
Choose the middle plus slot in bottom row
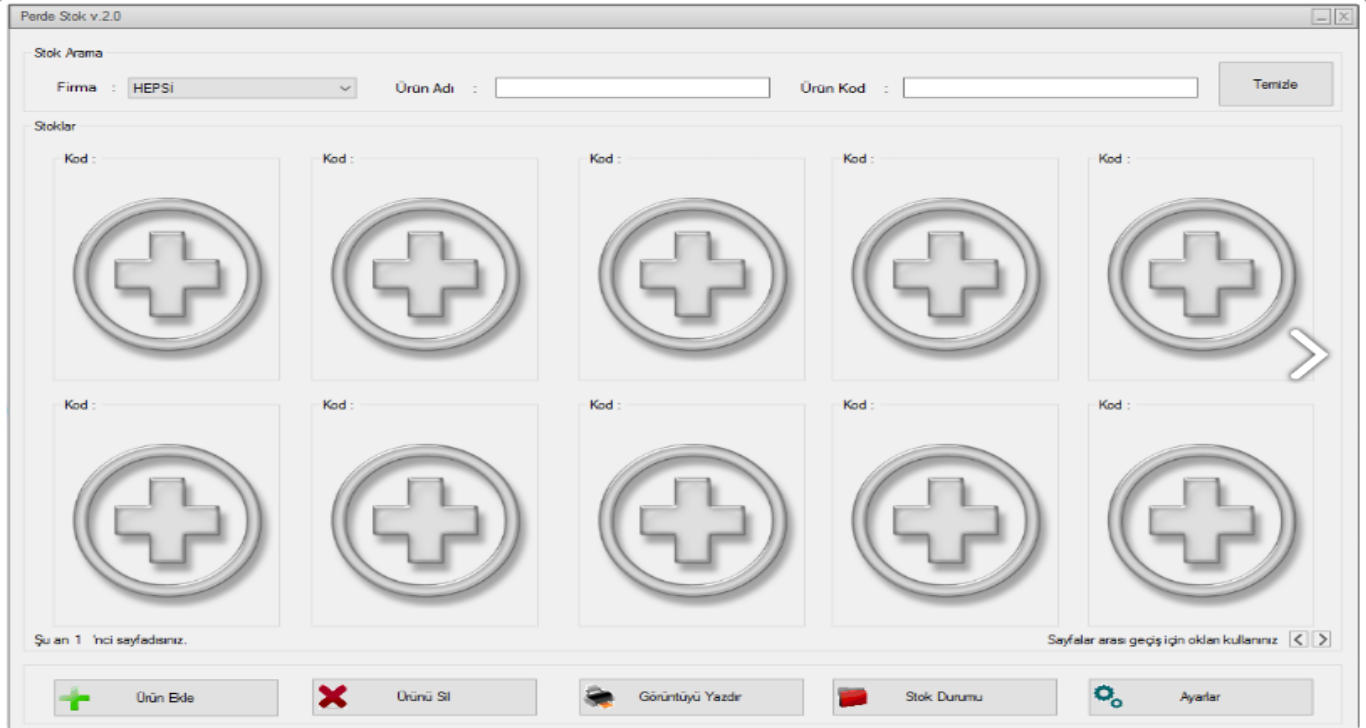click(692, 519)
